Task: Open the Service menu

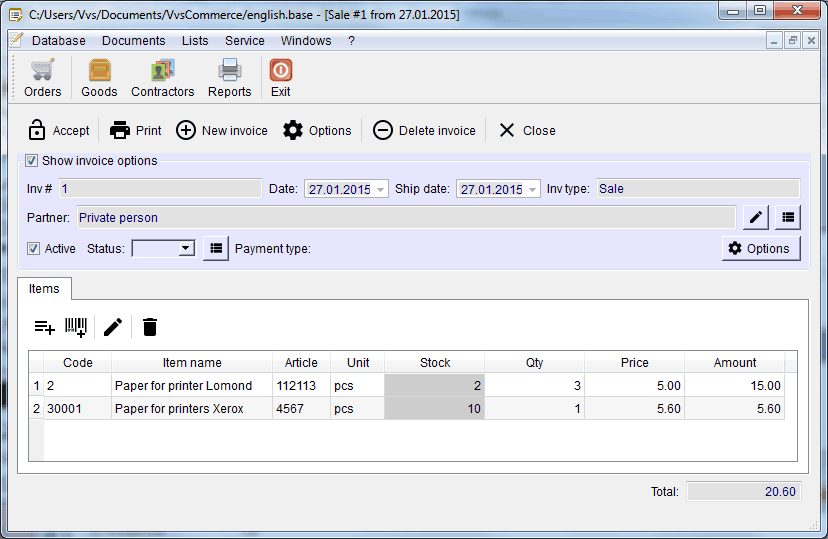Action: coord(244,41)
